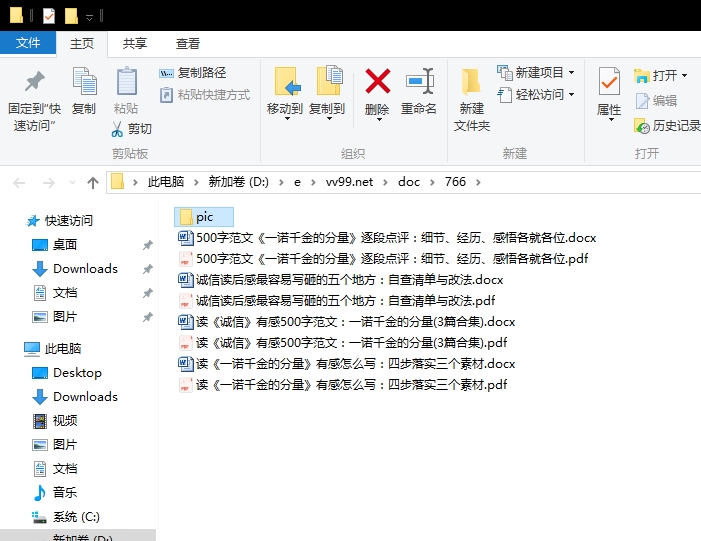The image size is (701, 541).
Task: Switch to the 共享 (Share) tab
Action: coord(135,44)
